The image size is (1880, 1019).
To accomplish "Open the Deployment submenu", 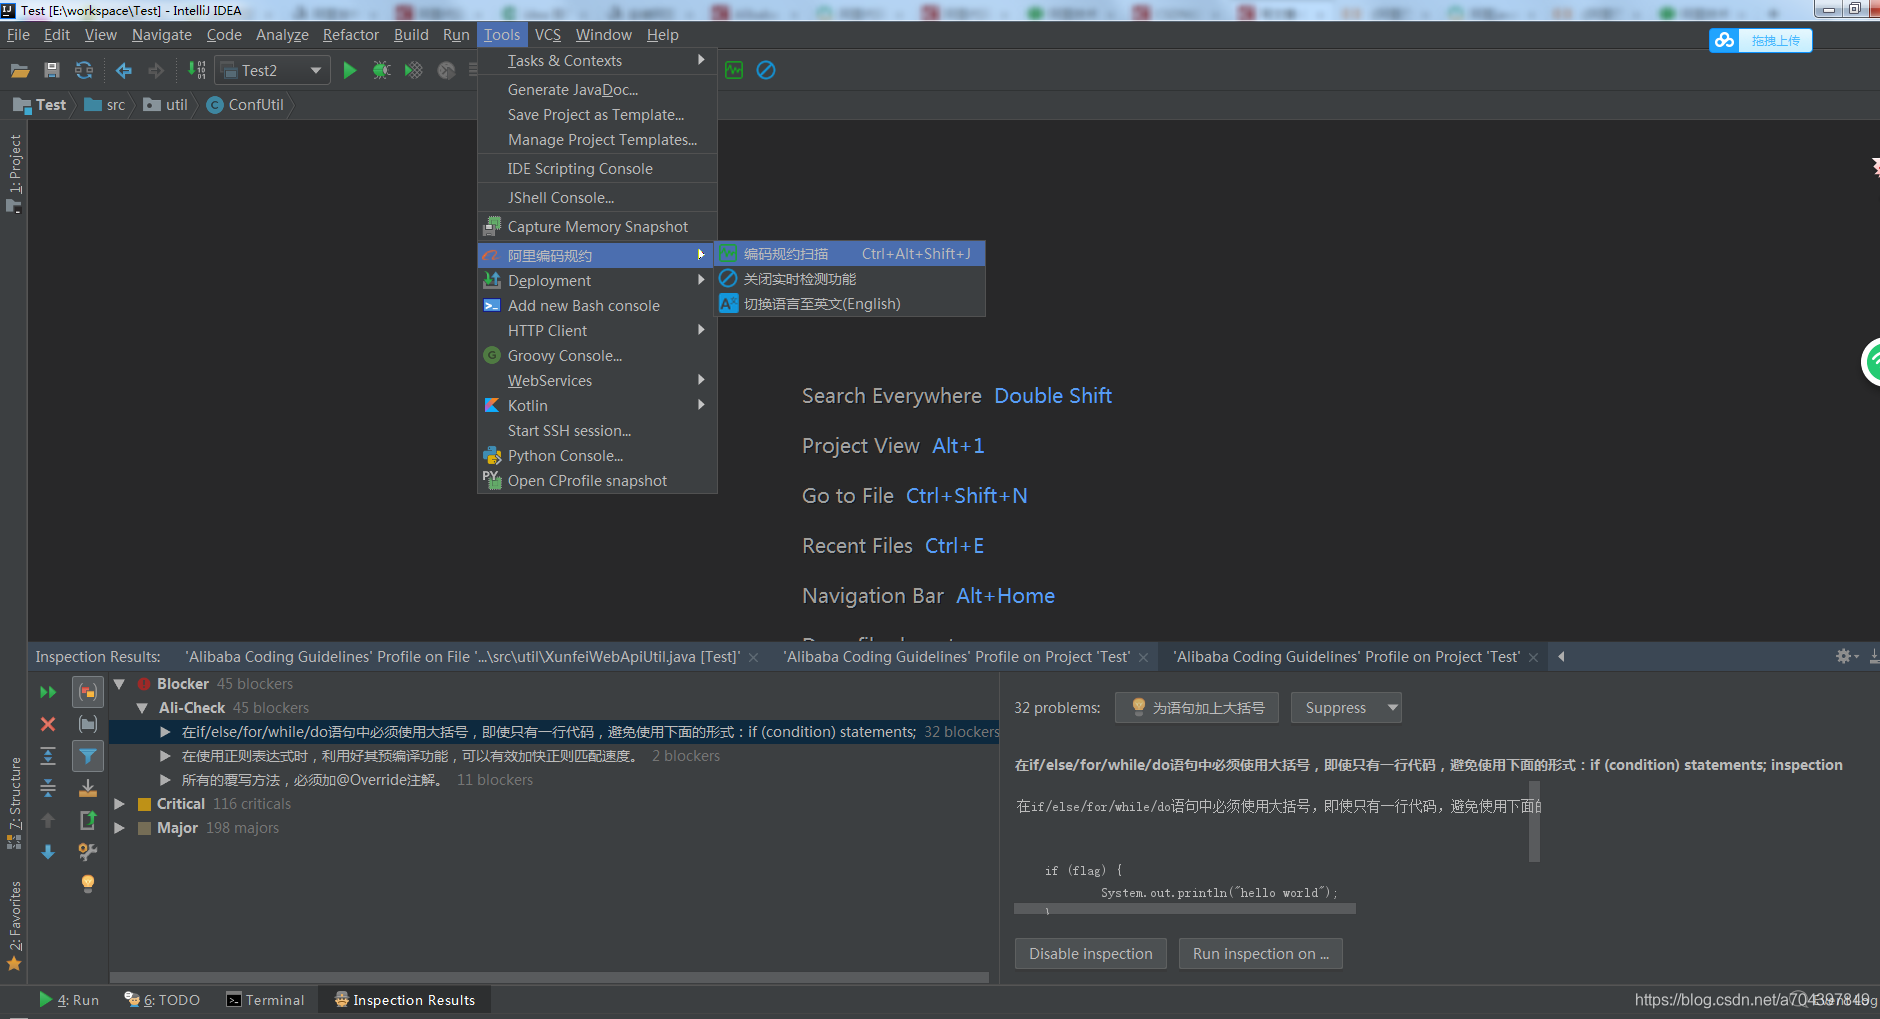I will pos(597,281).
